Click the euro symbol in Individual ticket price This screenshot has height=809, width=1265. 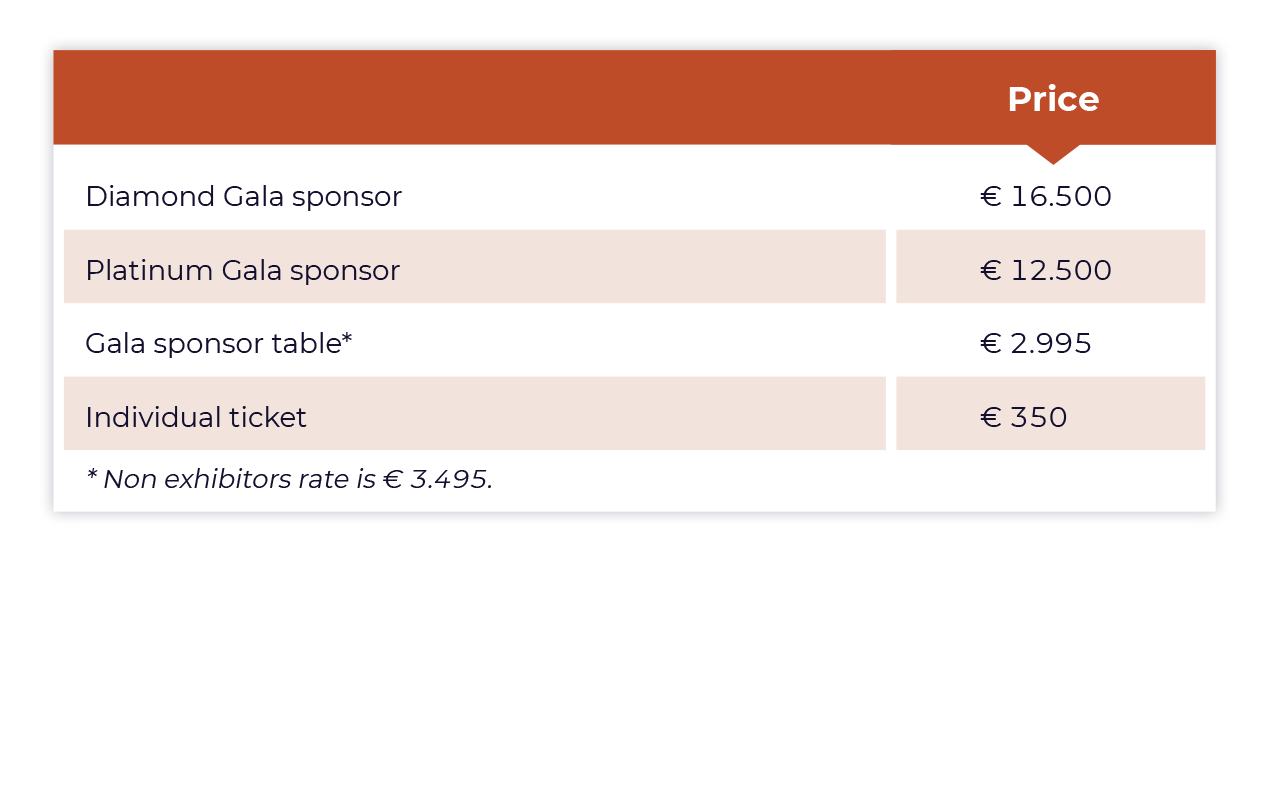point(991,417)
